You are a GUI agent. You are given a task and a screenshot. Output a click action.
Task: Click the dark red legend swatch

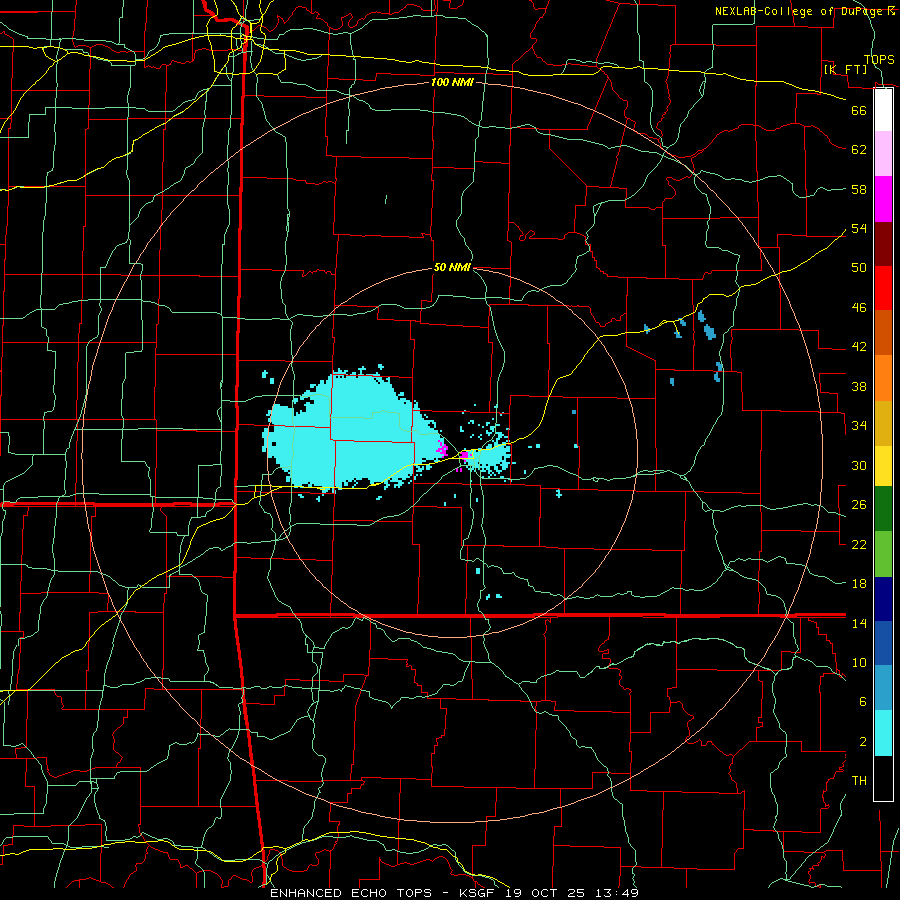point(883,244)
